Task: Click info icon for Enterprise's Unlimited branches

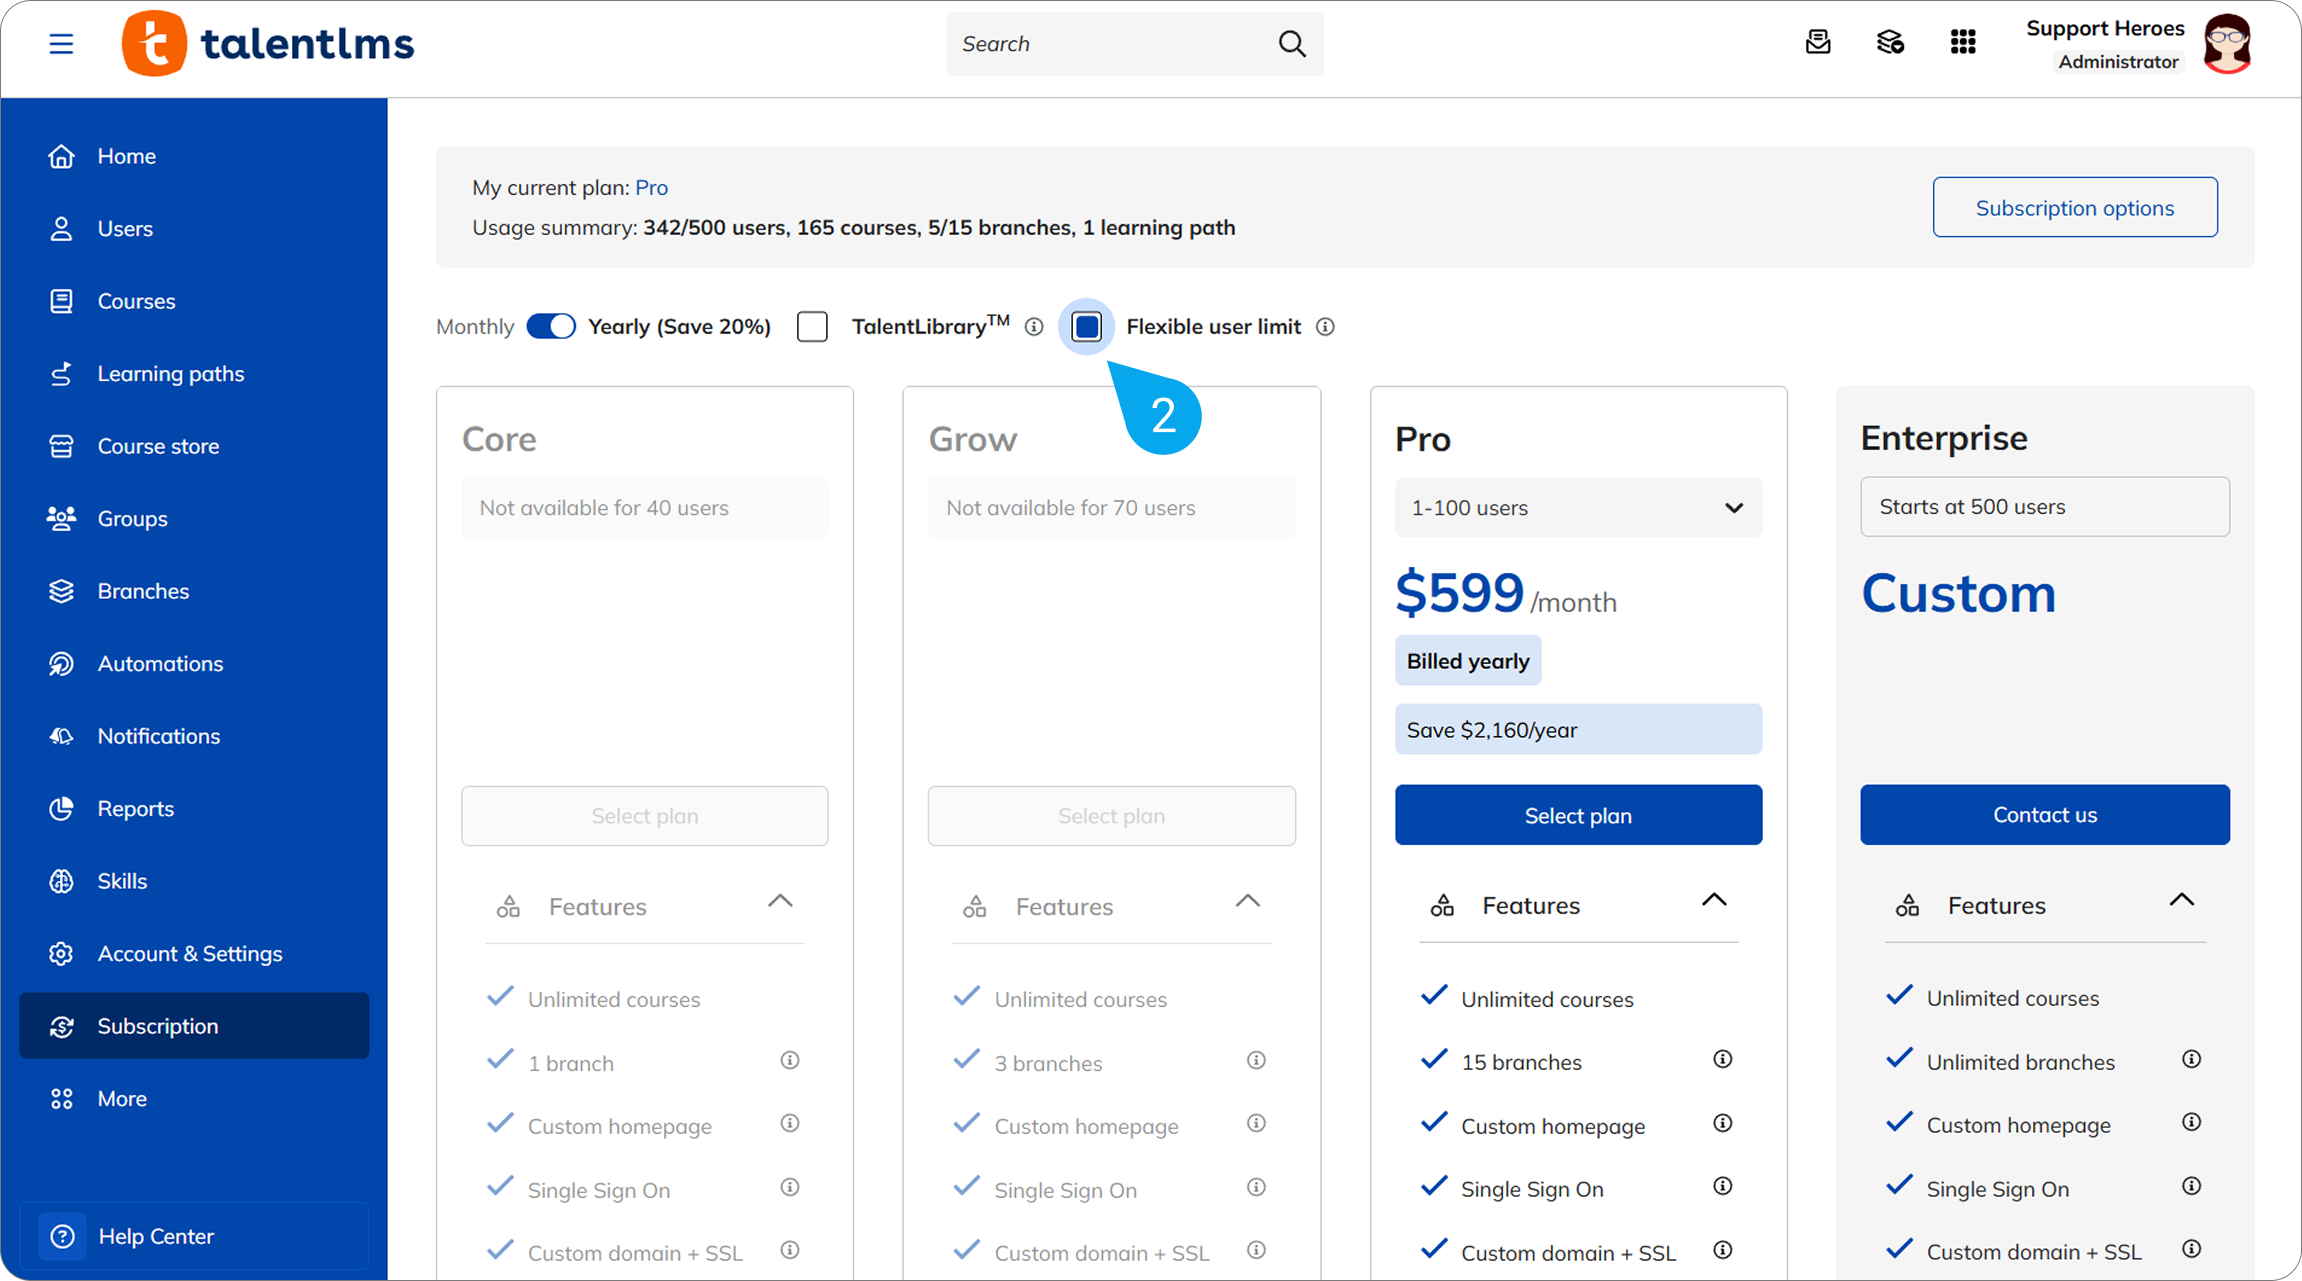Action: tap(2191, 1059)
